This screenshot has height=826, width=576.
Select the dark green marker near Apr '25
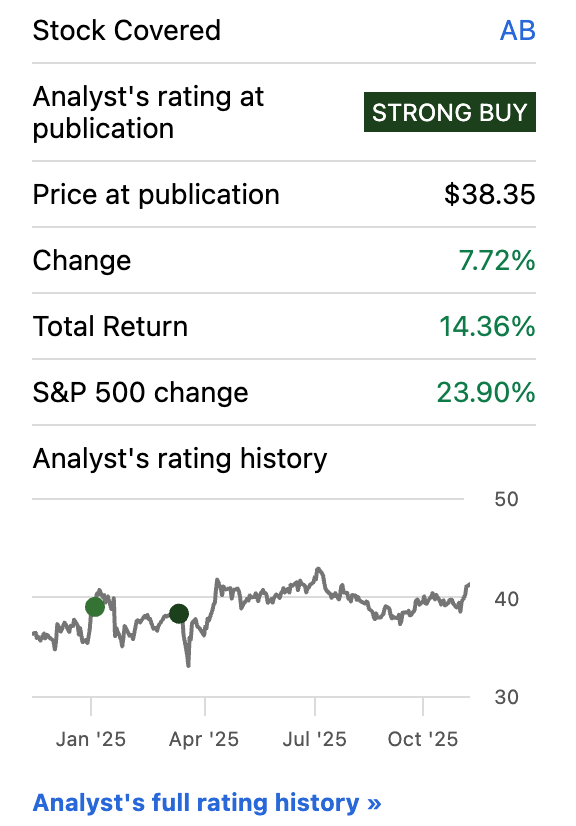[180, 612]
